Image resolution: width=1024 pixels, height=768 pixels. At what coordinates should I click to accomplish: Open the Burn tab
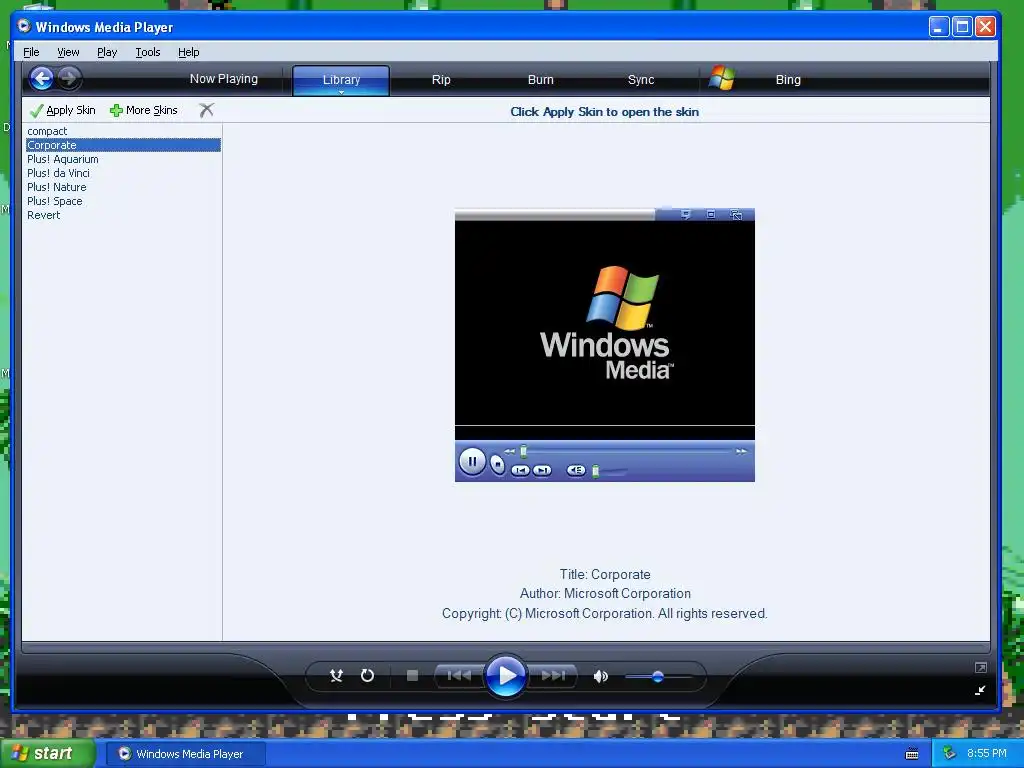pos(540,80)
